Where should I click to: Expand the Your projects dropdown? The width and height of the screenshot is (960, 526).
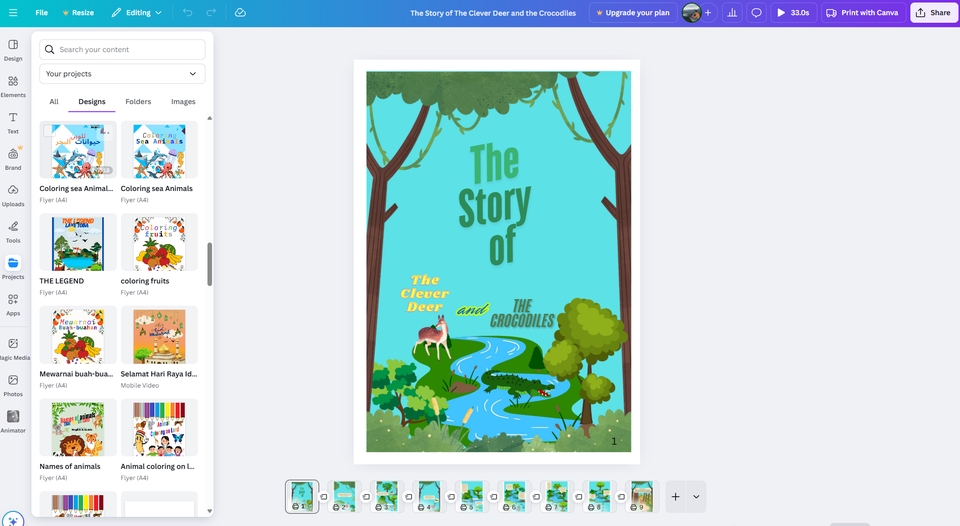[122, 74]
